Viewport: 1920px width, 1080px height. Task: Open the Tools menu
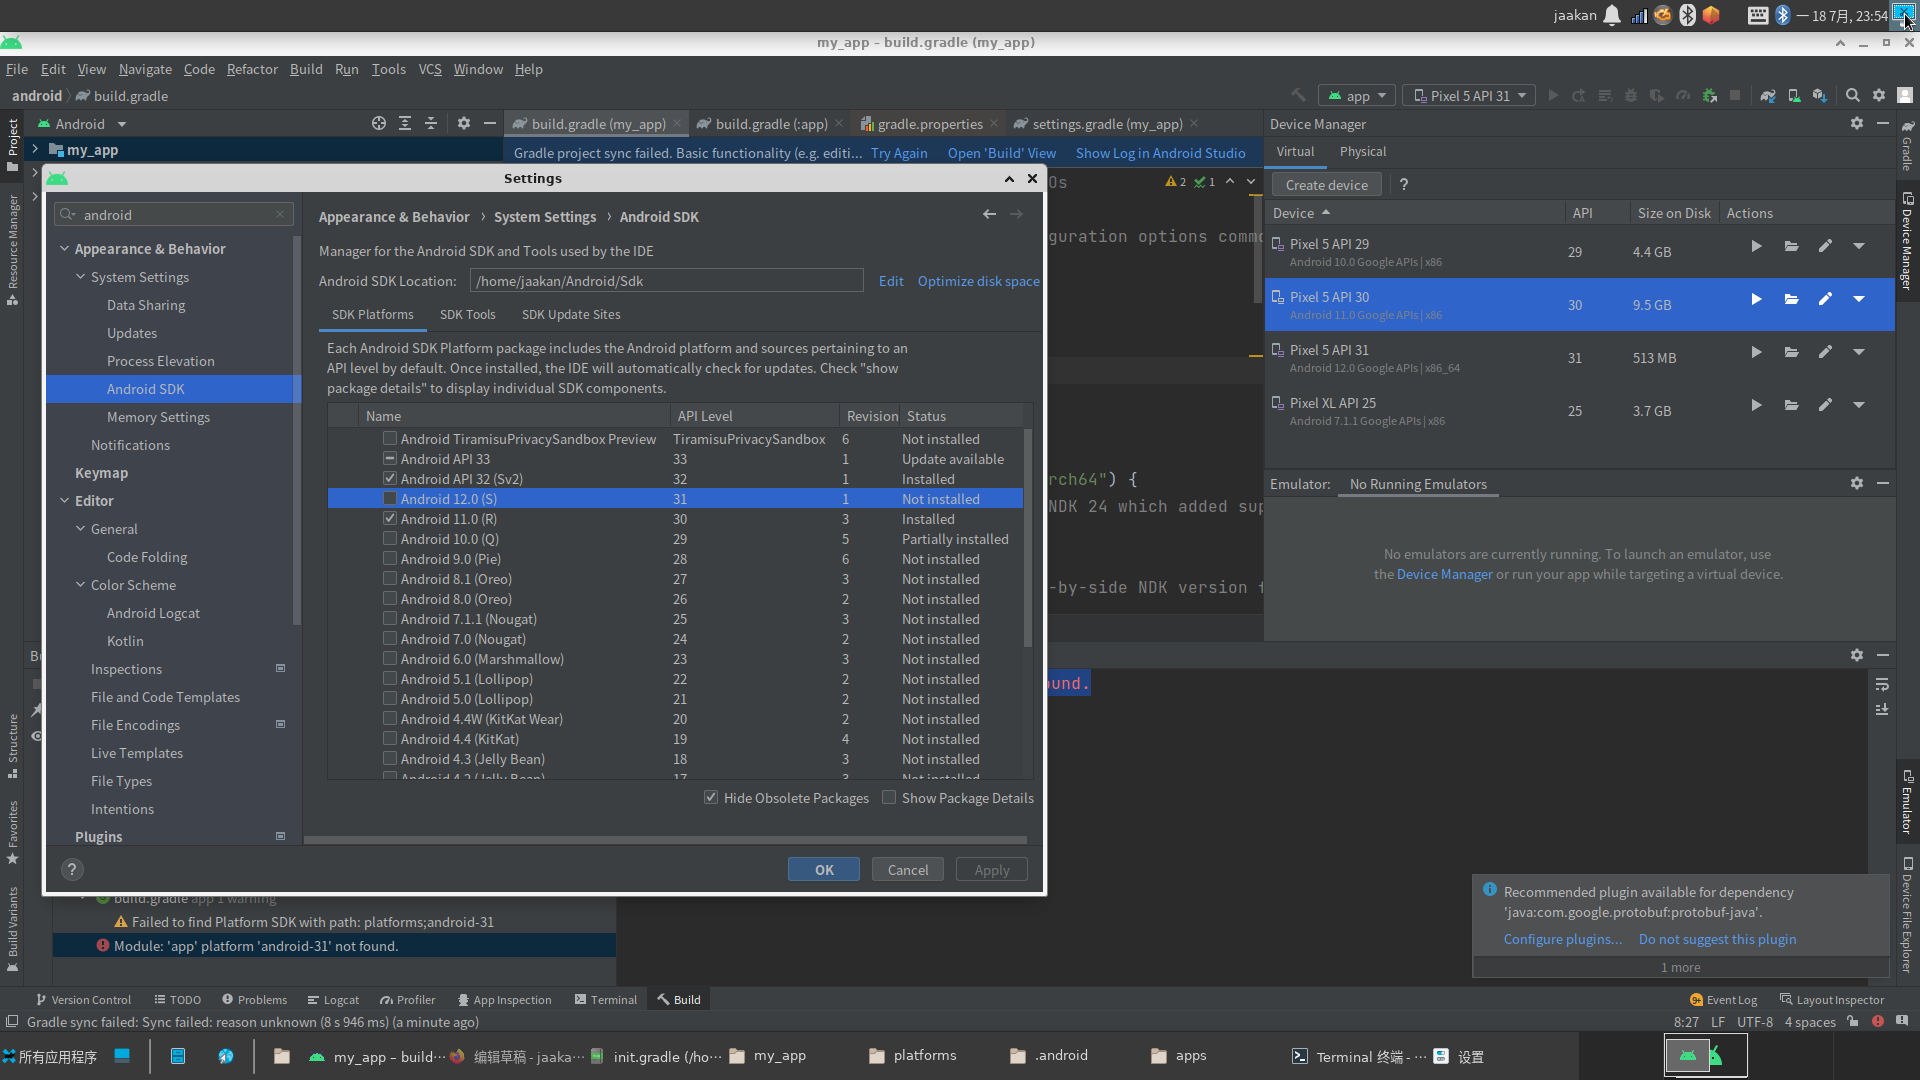coord(388,69)
